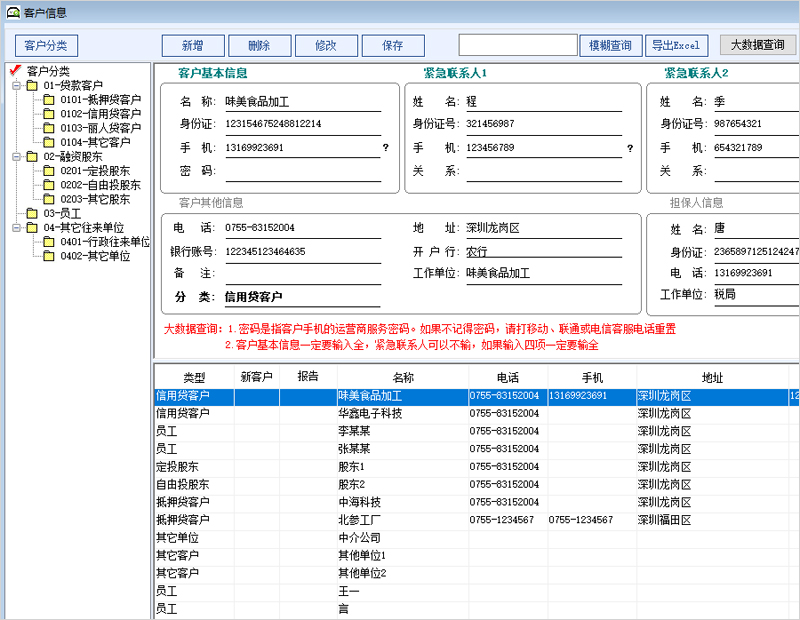This screenshot has width=800, height=620.
Task: Click emergency contact 1 姓名 field 程
Action: [544, 102]
